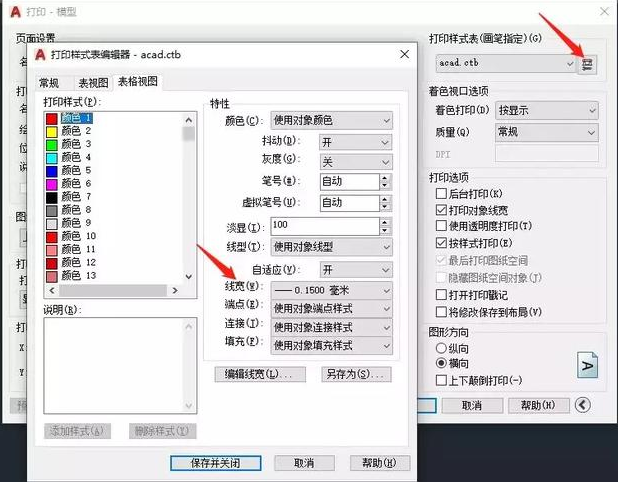
Task: Enable 打开打印戳记 checkbox
Action: point(441,295)
